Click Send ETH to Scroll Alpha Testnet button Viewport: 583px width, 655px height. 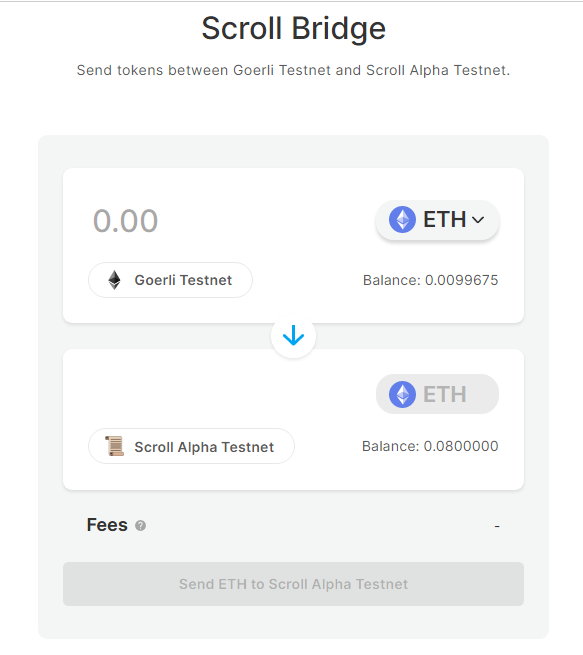tap(293, 584)
